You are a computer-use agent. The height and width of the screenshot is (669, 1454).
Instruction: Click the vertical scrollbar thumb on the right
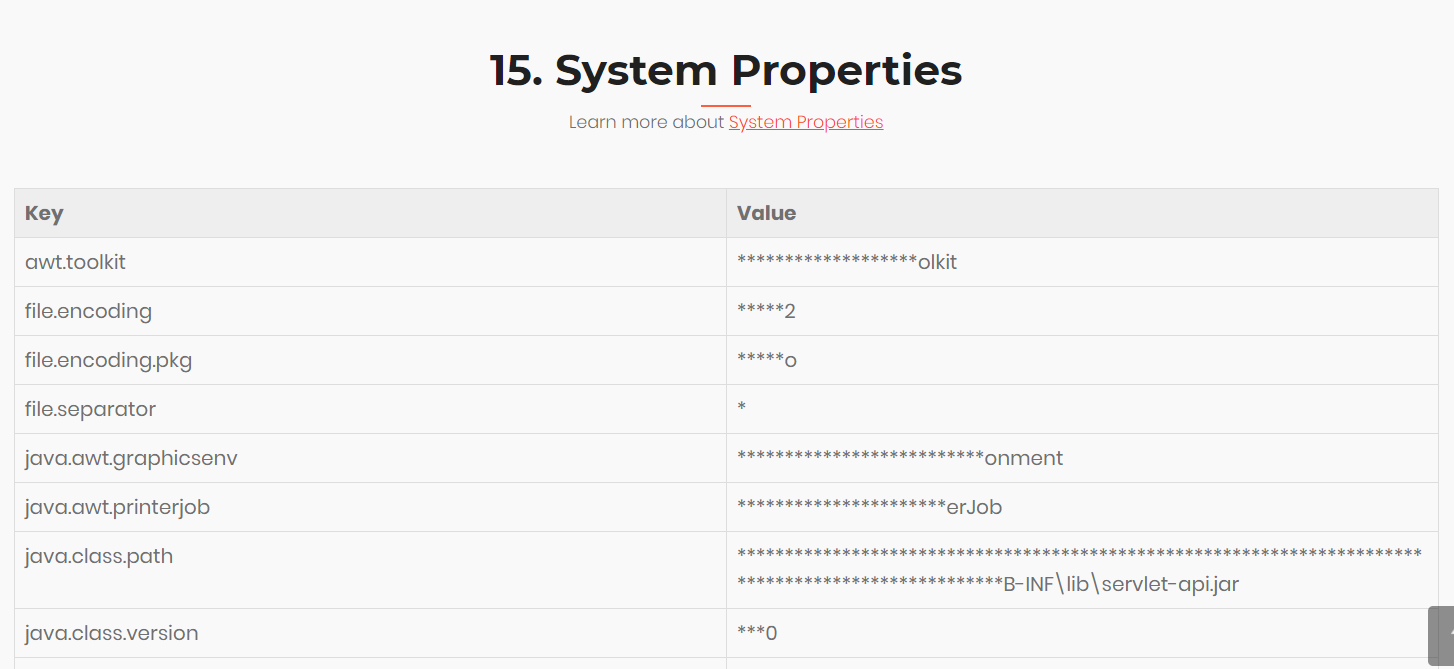tap(1444, 637)
